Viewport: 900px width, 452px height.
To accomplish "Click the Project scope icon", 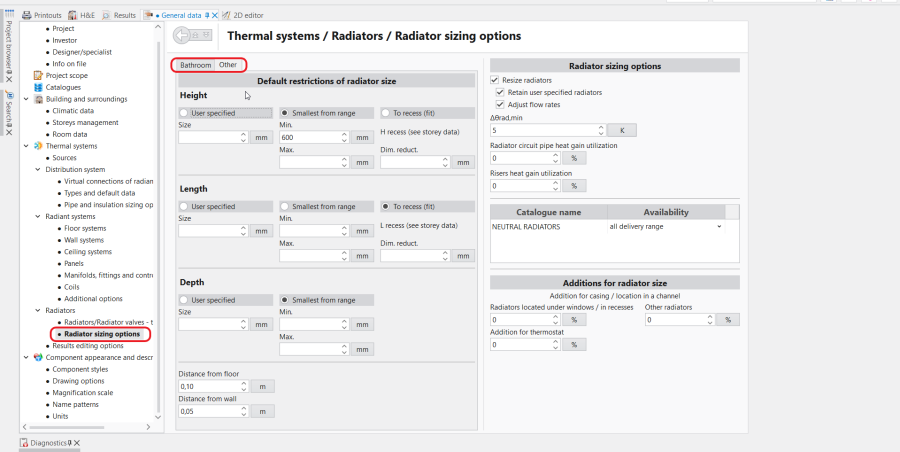I will [38, 75].
